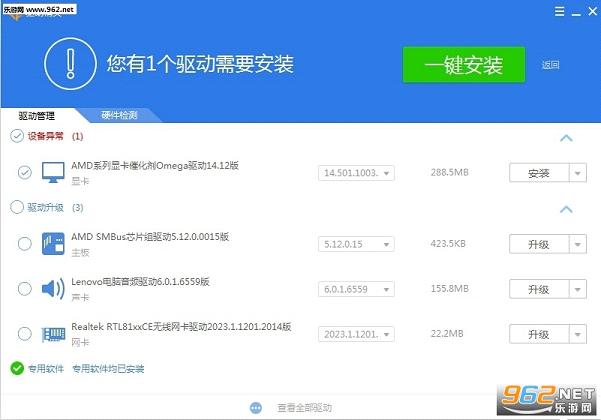The image size is (601, 420).
Task: Click the green checkmark beside 专用软件
Action: 17,368
